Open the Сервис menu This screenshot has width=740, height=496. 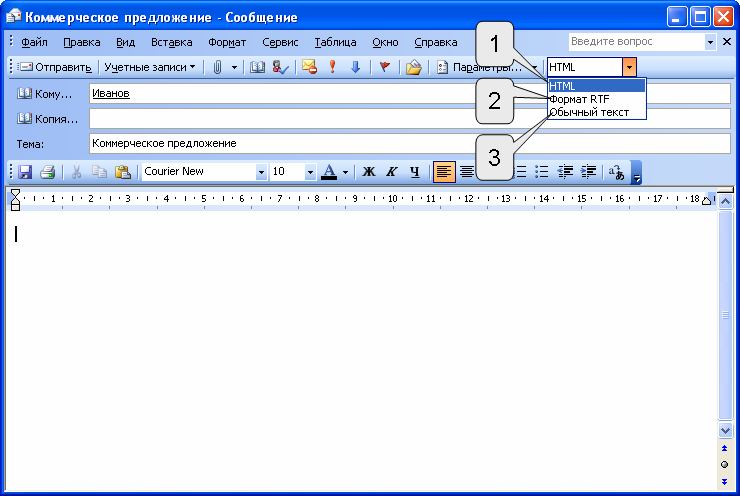coord(280,42)
